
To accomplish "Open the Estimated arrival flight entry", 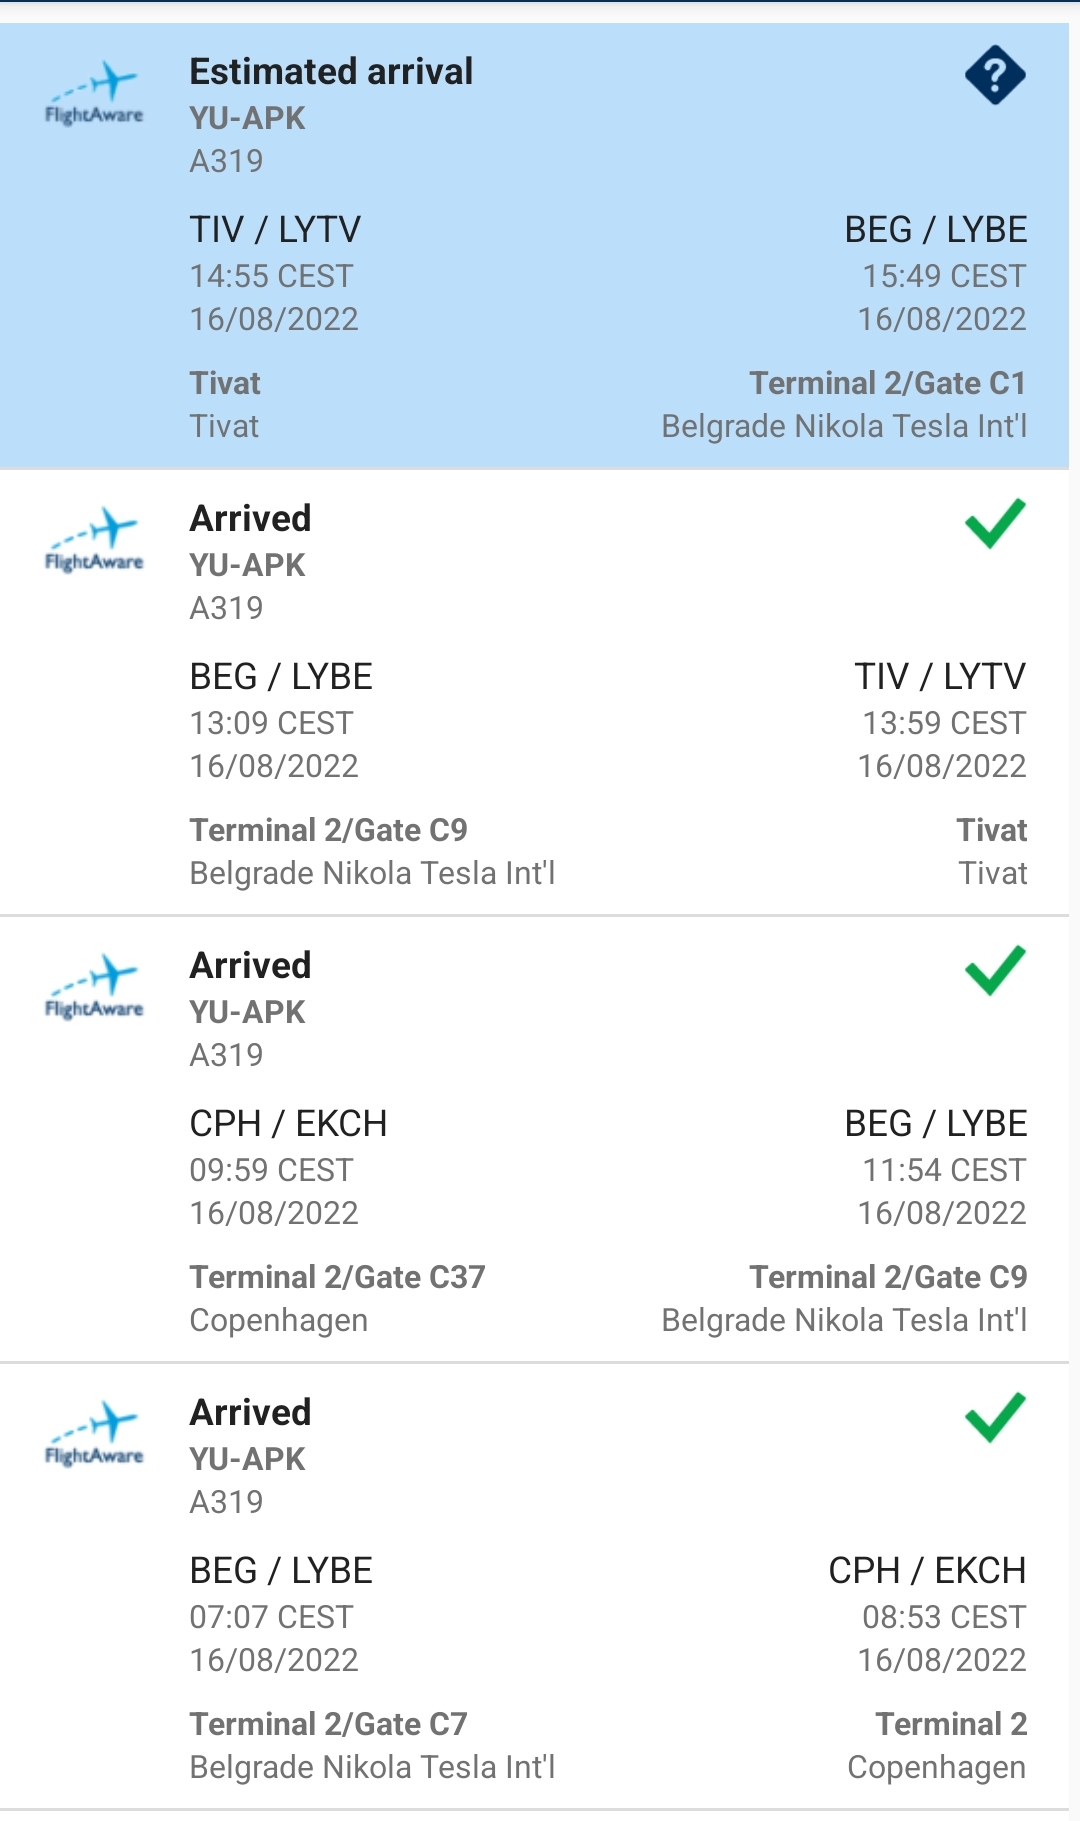I will pos(331,72).
